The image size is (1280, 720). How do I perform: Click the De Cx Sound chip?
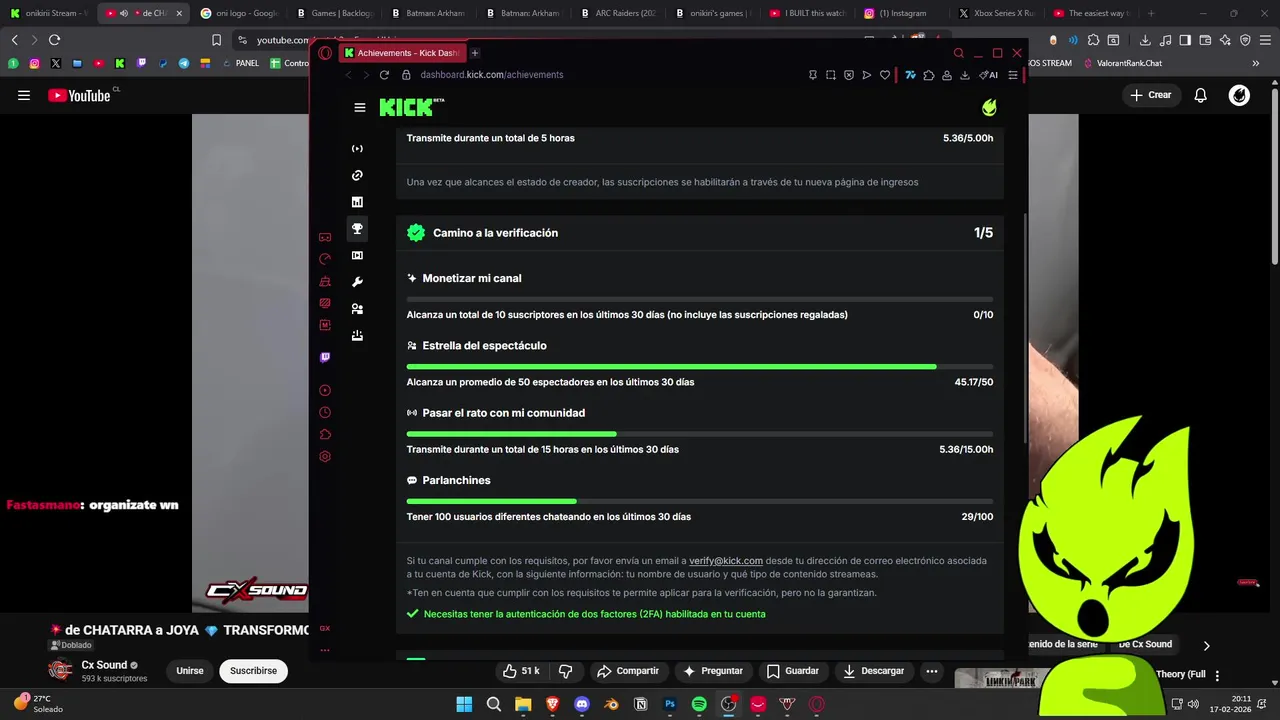click(x=1145, y=644)
